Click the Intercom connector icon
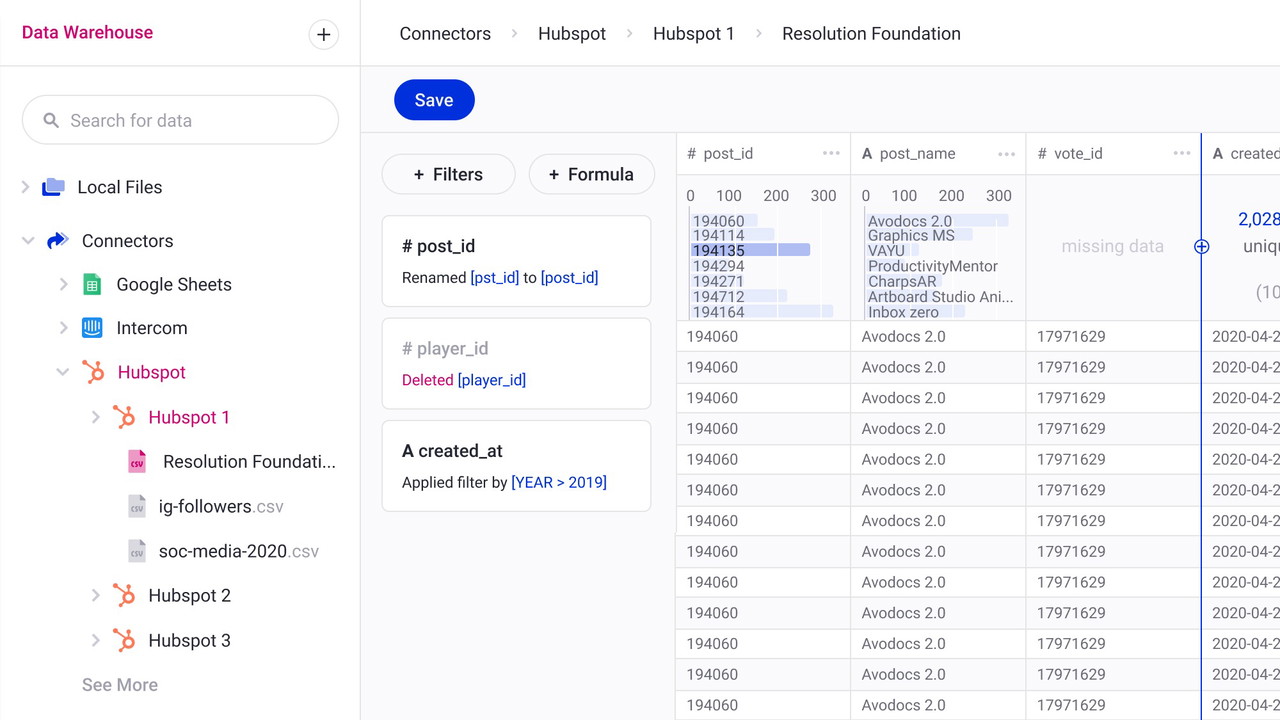 click(92, 328)
